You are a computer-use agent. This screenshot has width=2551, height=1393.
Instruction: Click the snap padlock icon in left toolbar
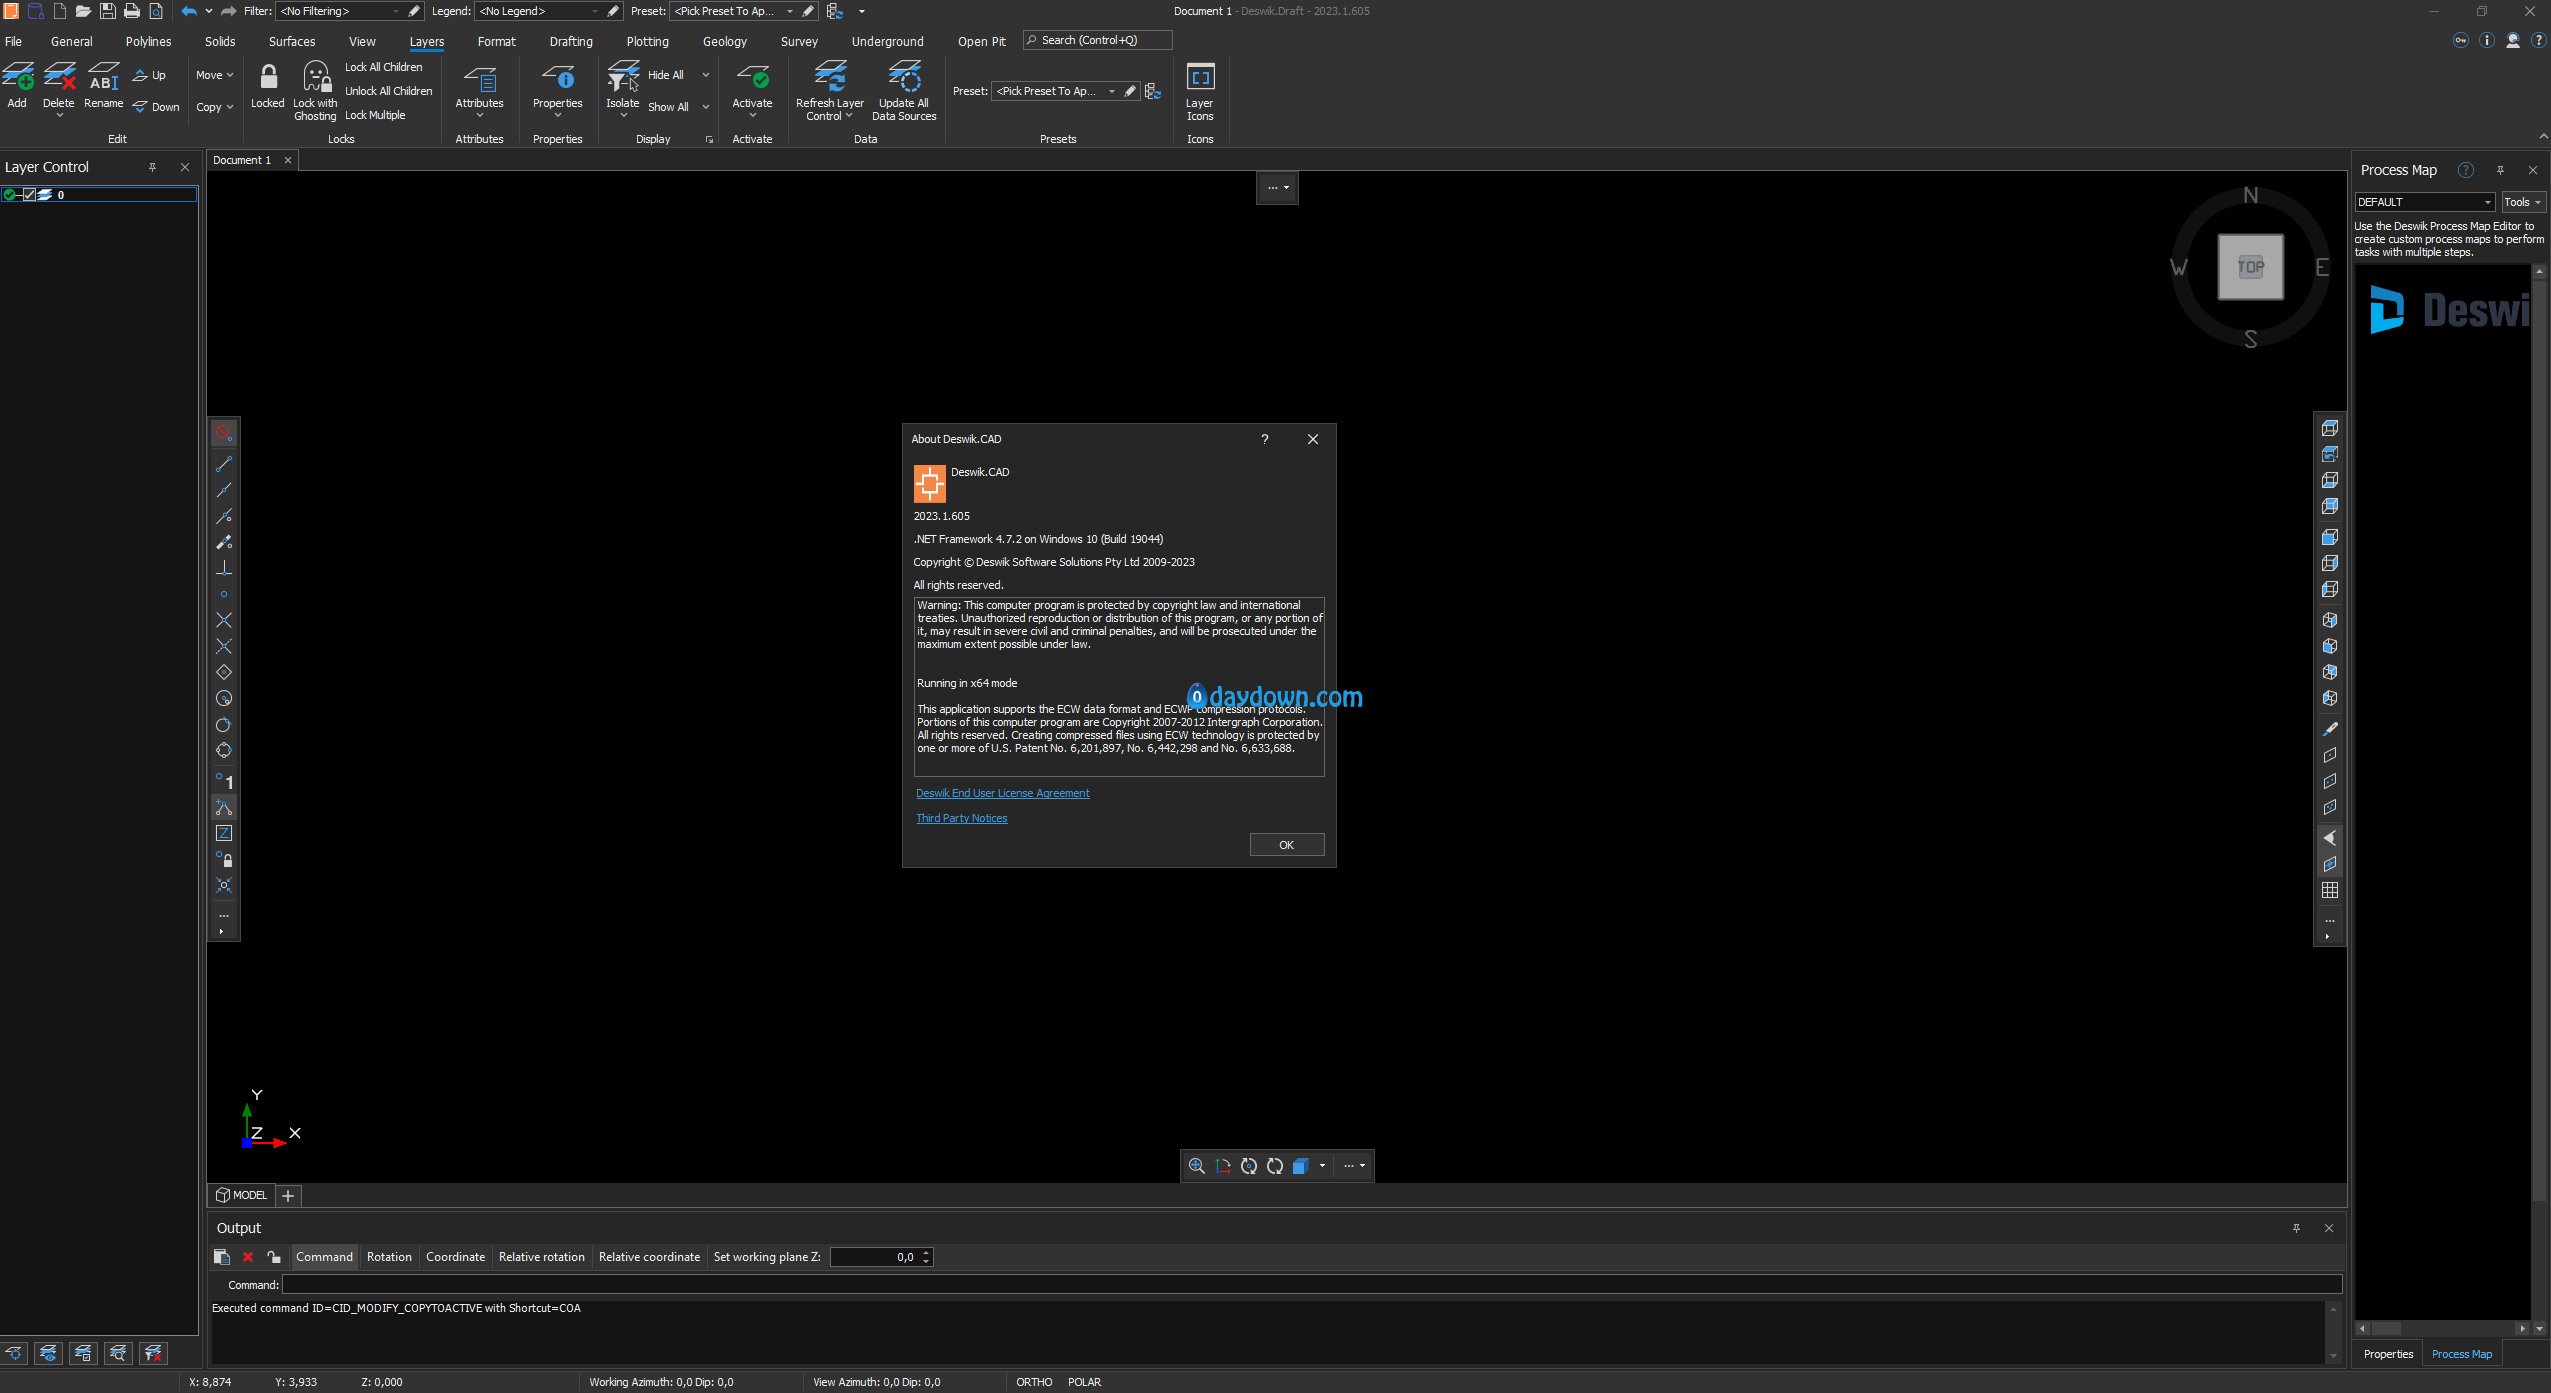224,859
